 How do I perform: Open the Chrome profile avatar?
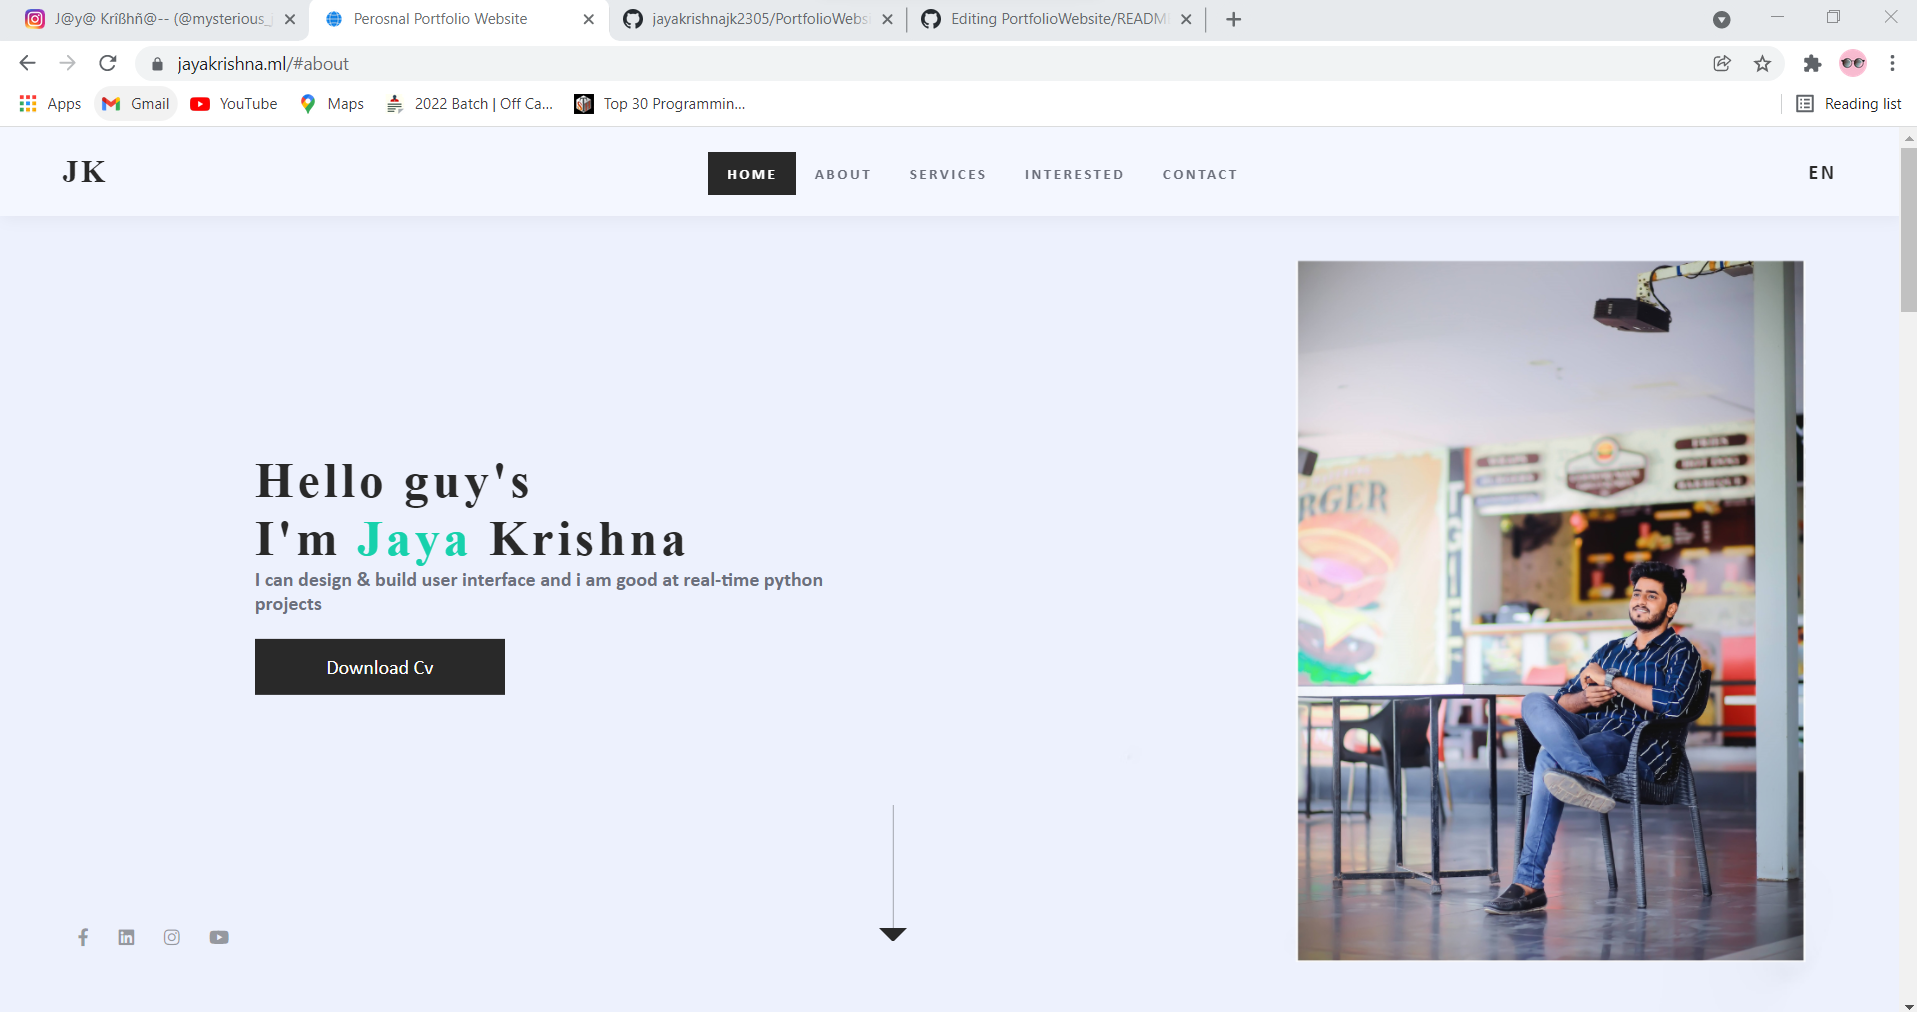click(1853, 63)
